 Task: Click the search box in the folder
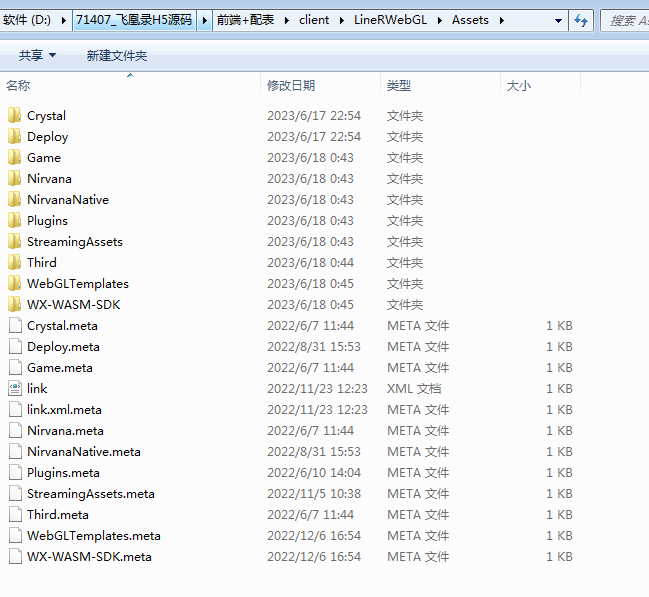pyautogui.click(x=625, y=20)
